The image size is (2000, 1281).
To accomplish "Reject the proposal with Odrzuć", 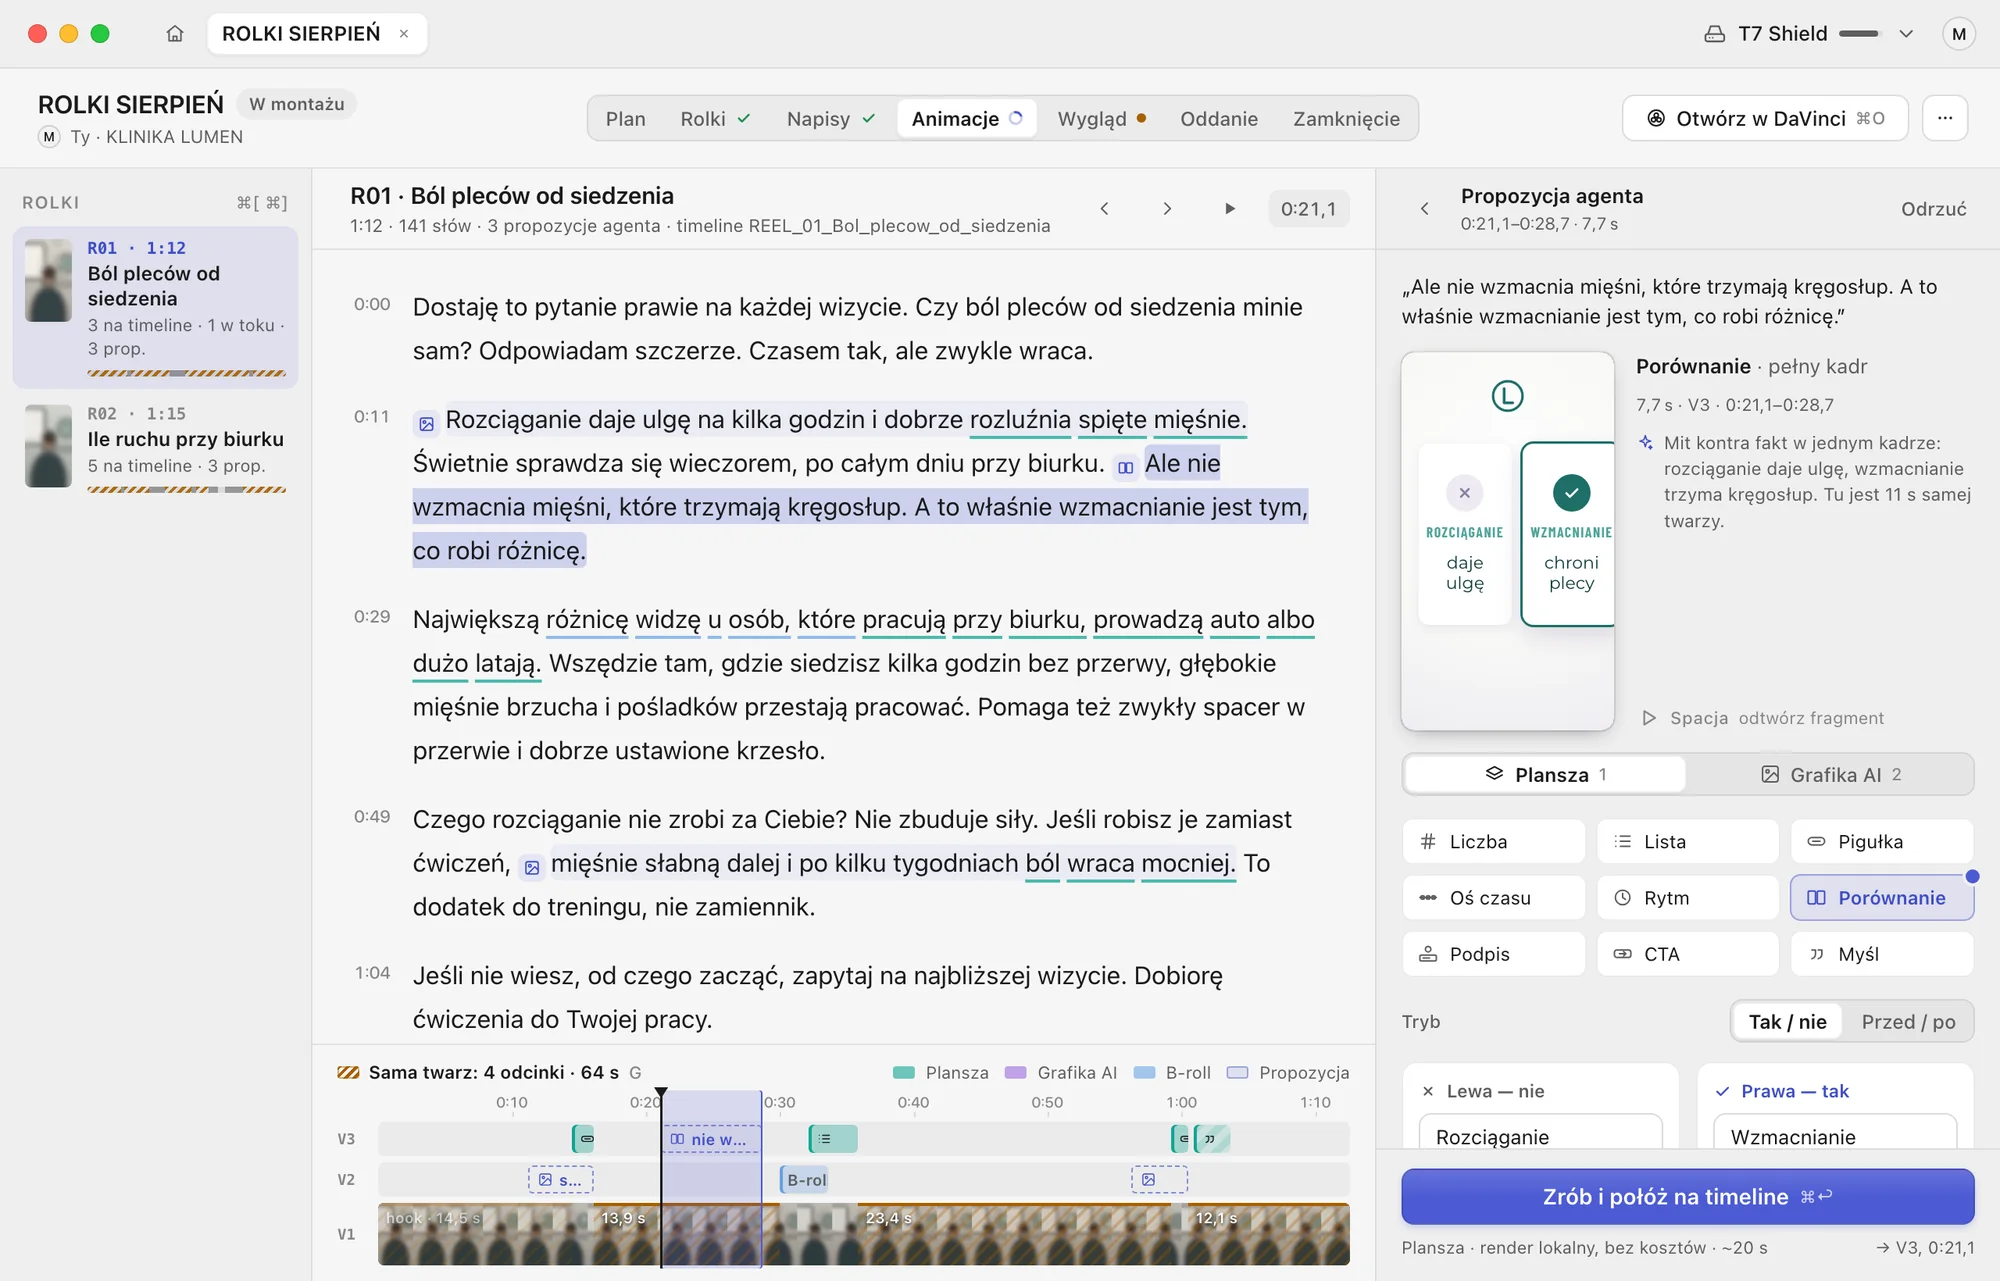I will click(x=1933, y=209).
